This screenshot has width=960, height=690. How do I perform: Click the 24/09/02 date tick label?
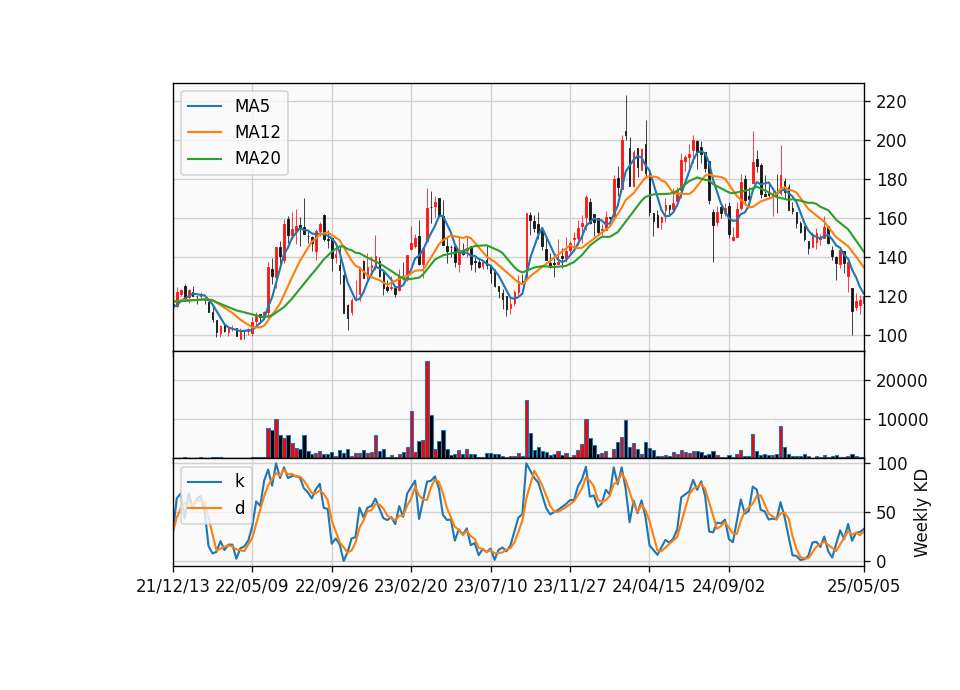click(x=729, y=586)
